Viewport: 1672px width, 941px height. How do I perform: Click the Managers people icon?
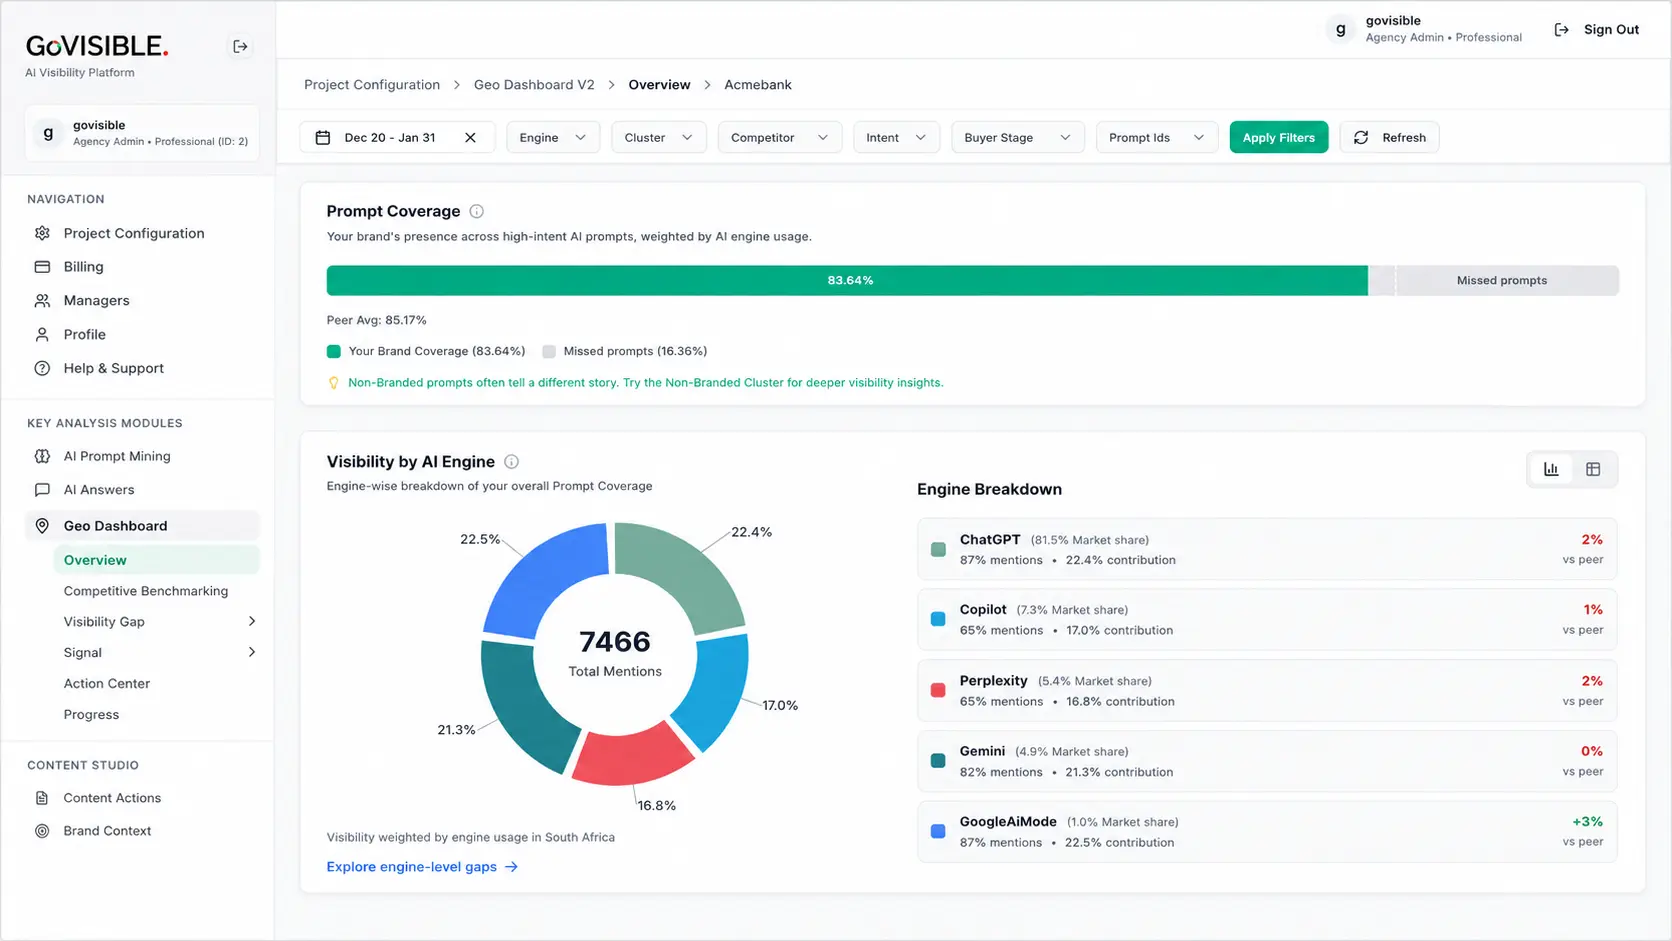[x=42, y=301]
